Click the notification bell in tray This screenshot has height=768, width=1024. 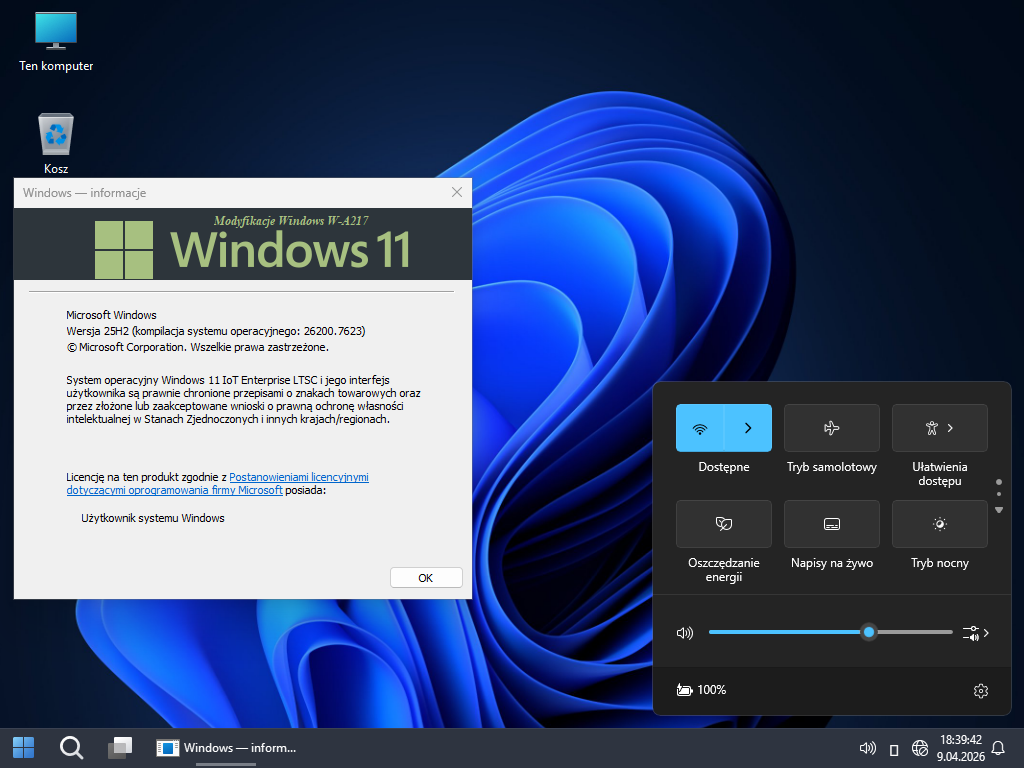[998, 748]
